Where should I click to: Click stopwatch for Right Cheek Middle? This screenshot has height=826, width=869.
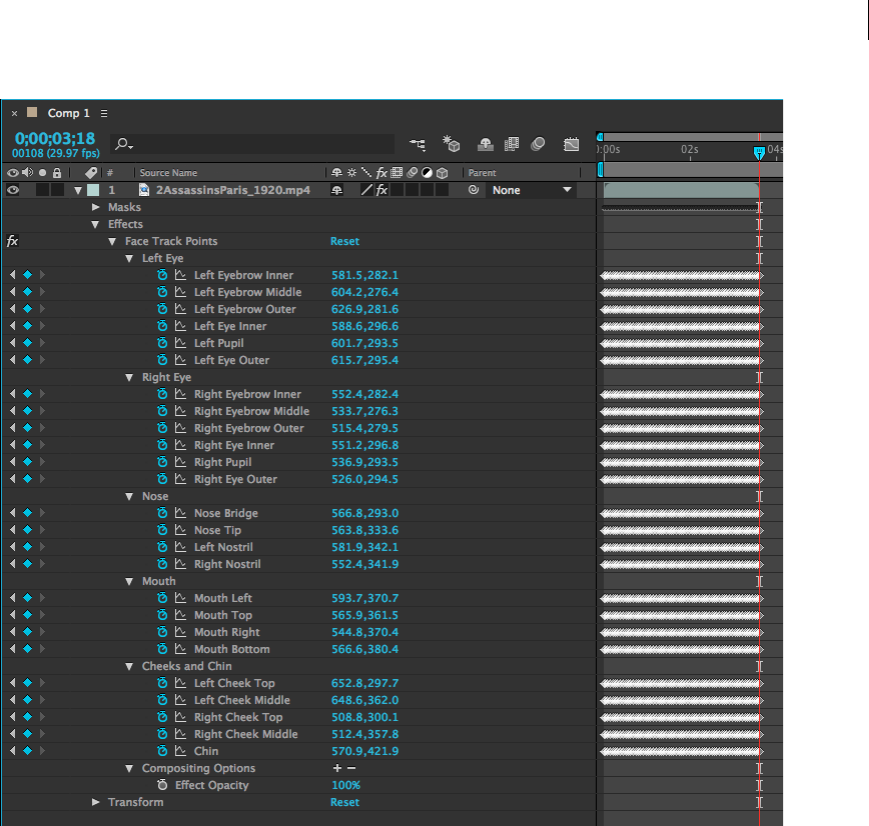click(x=162, y=734)
